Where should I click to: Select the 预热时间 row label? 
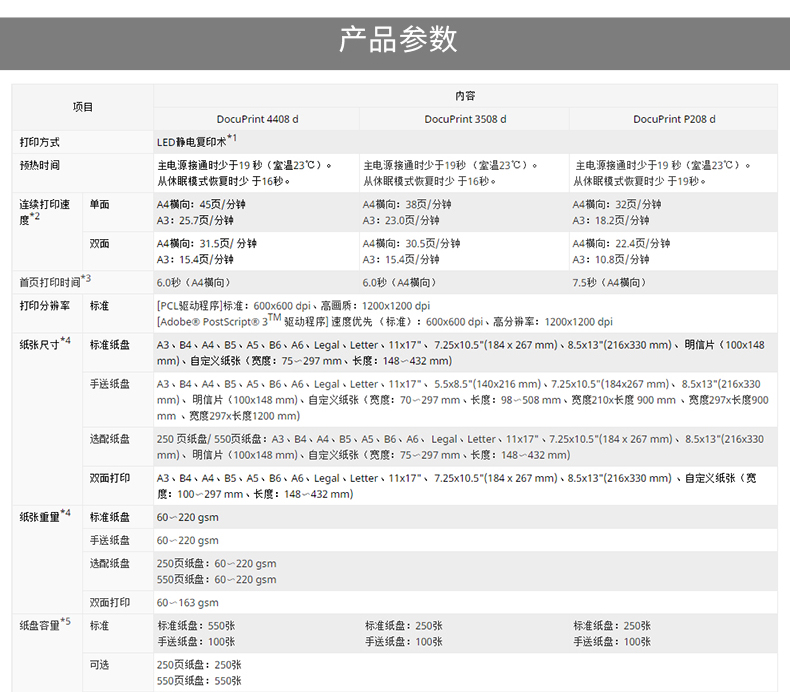[x=40, y=165]
